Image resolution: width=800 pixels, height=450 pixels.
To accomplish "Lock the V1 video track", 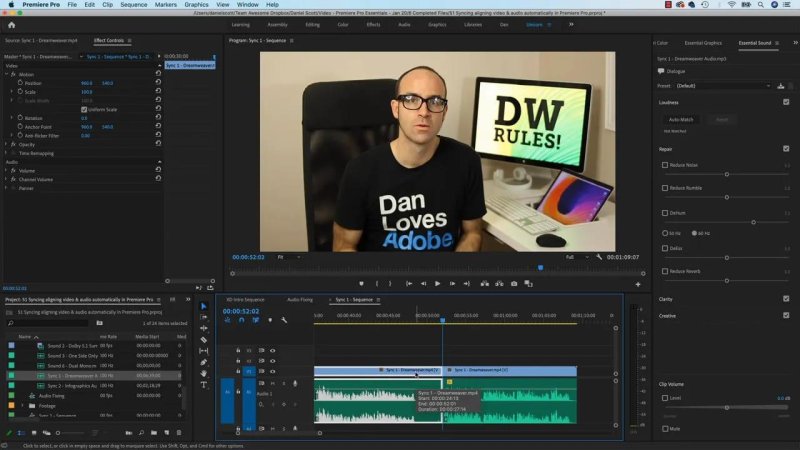I will click(238, 371).
